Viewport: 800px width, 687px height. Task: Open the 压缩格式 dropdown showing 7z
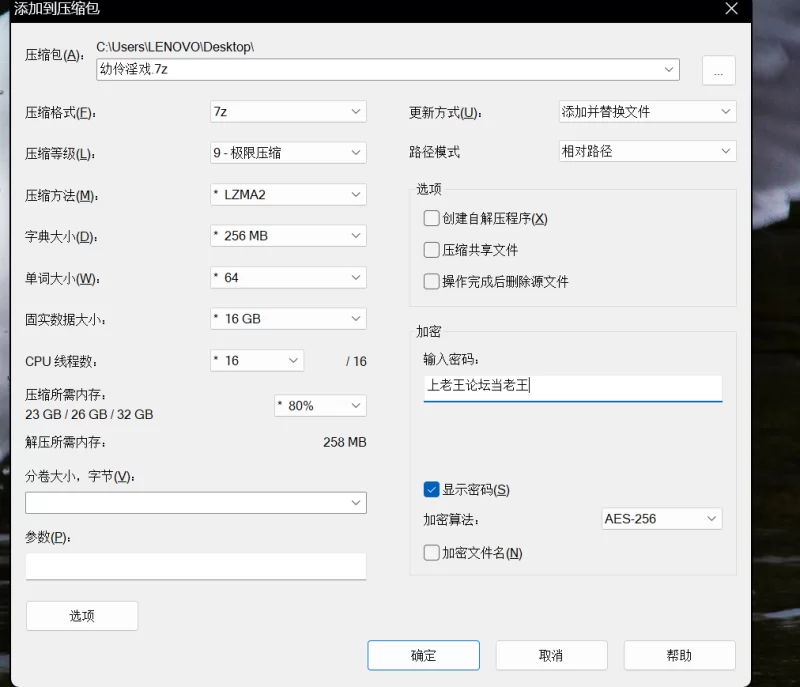(288, 112)
